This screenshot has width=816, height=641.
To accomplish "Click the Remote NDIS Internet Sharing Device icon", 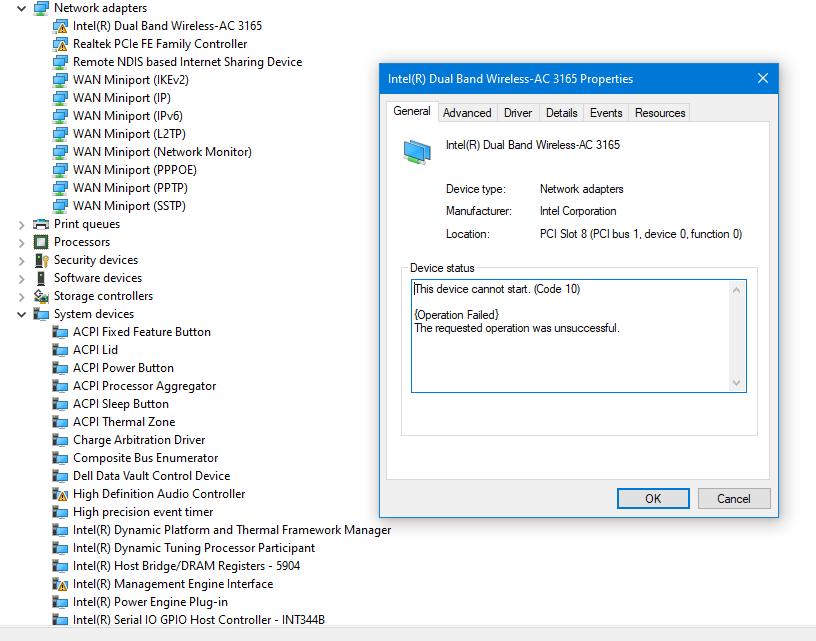I will point(60,62).
